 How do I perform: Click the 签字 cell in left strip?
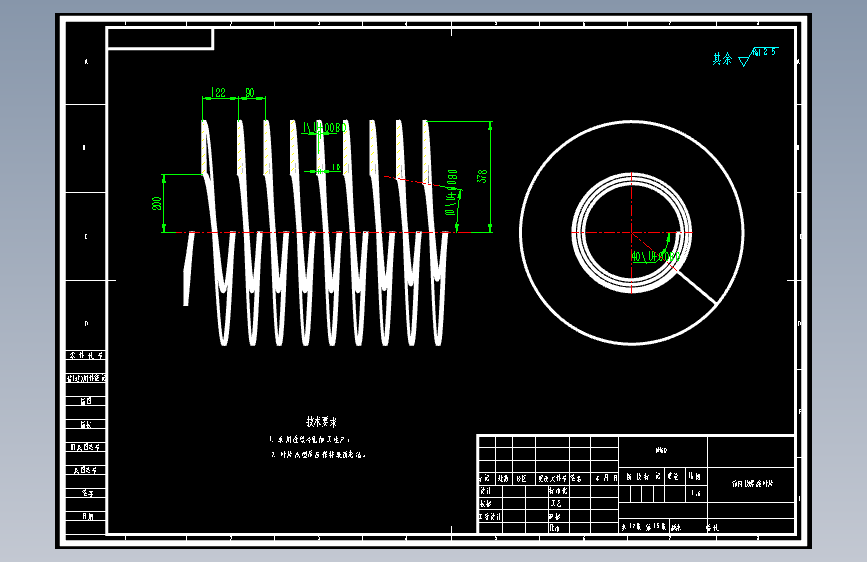pyautogui.click(x=87, y=493)
